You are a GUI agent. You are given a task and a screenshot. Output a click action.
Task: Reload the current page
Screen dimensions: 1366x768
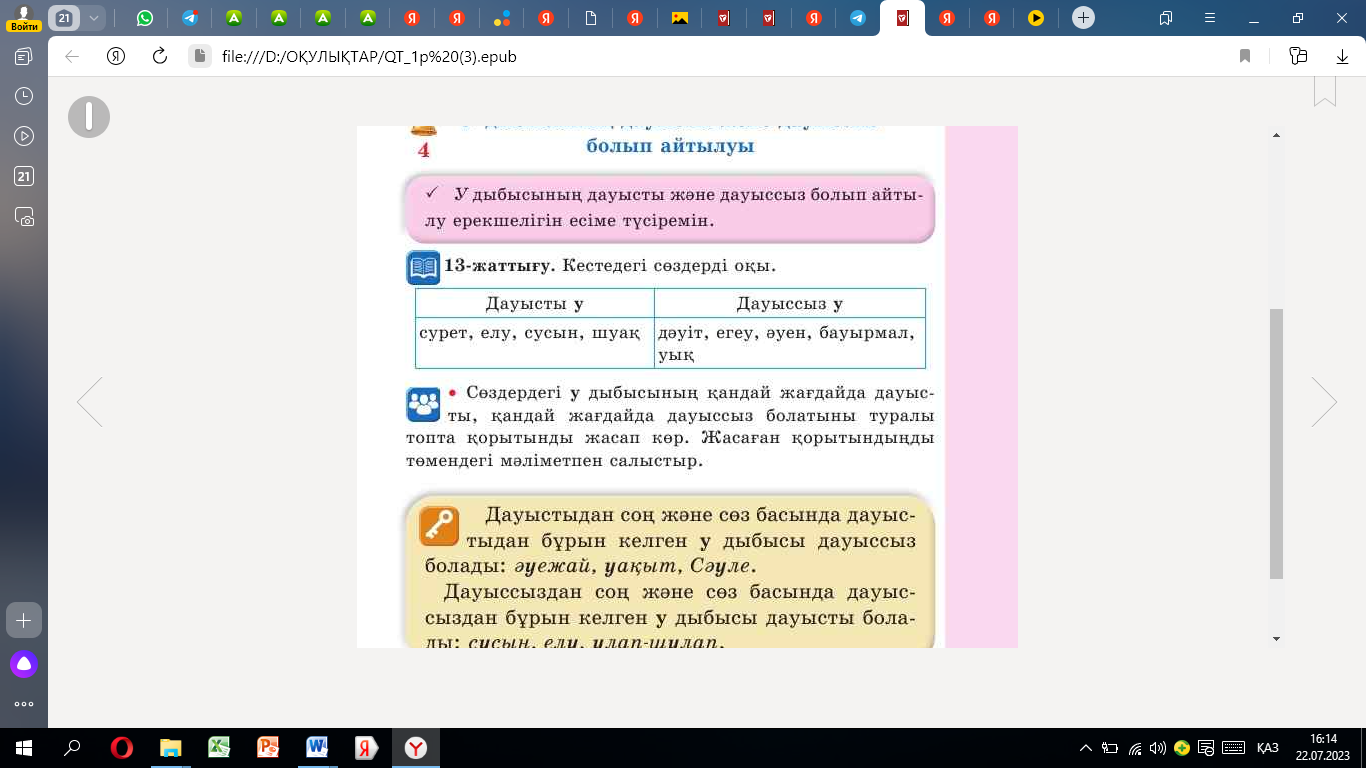pos(159,57)
